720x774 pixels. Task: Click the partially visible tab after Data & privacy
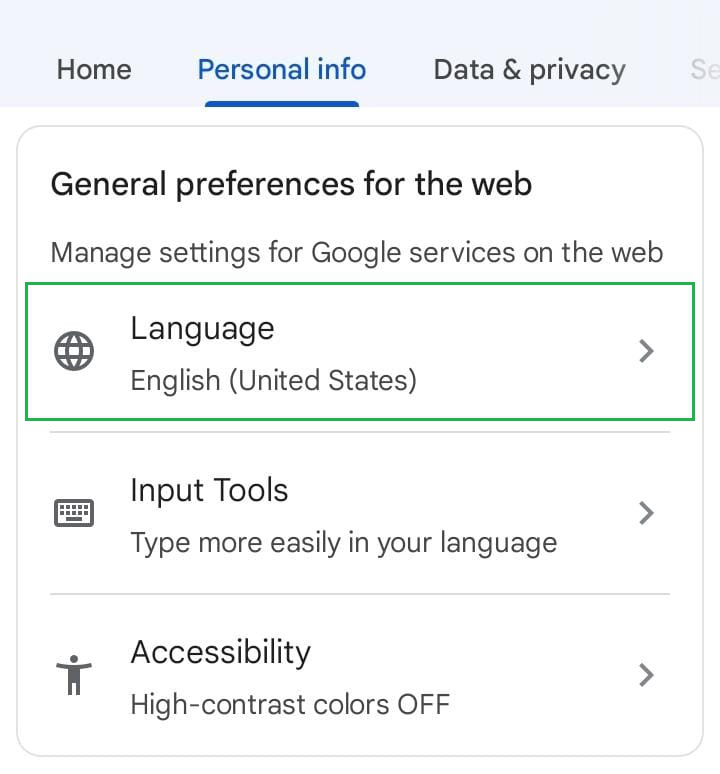[x=704, y=70]
